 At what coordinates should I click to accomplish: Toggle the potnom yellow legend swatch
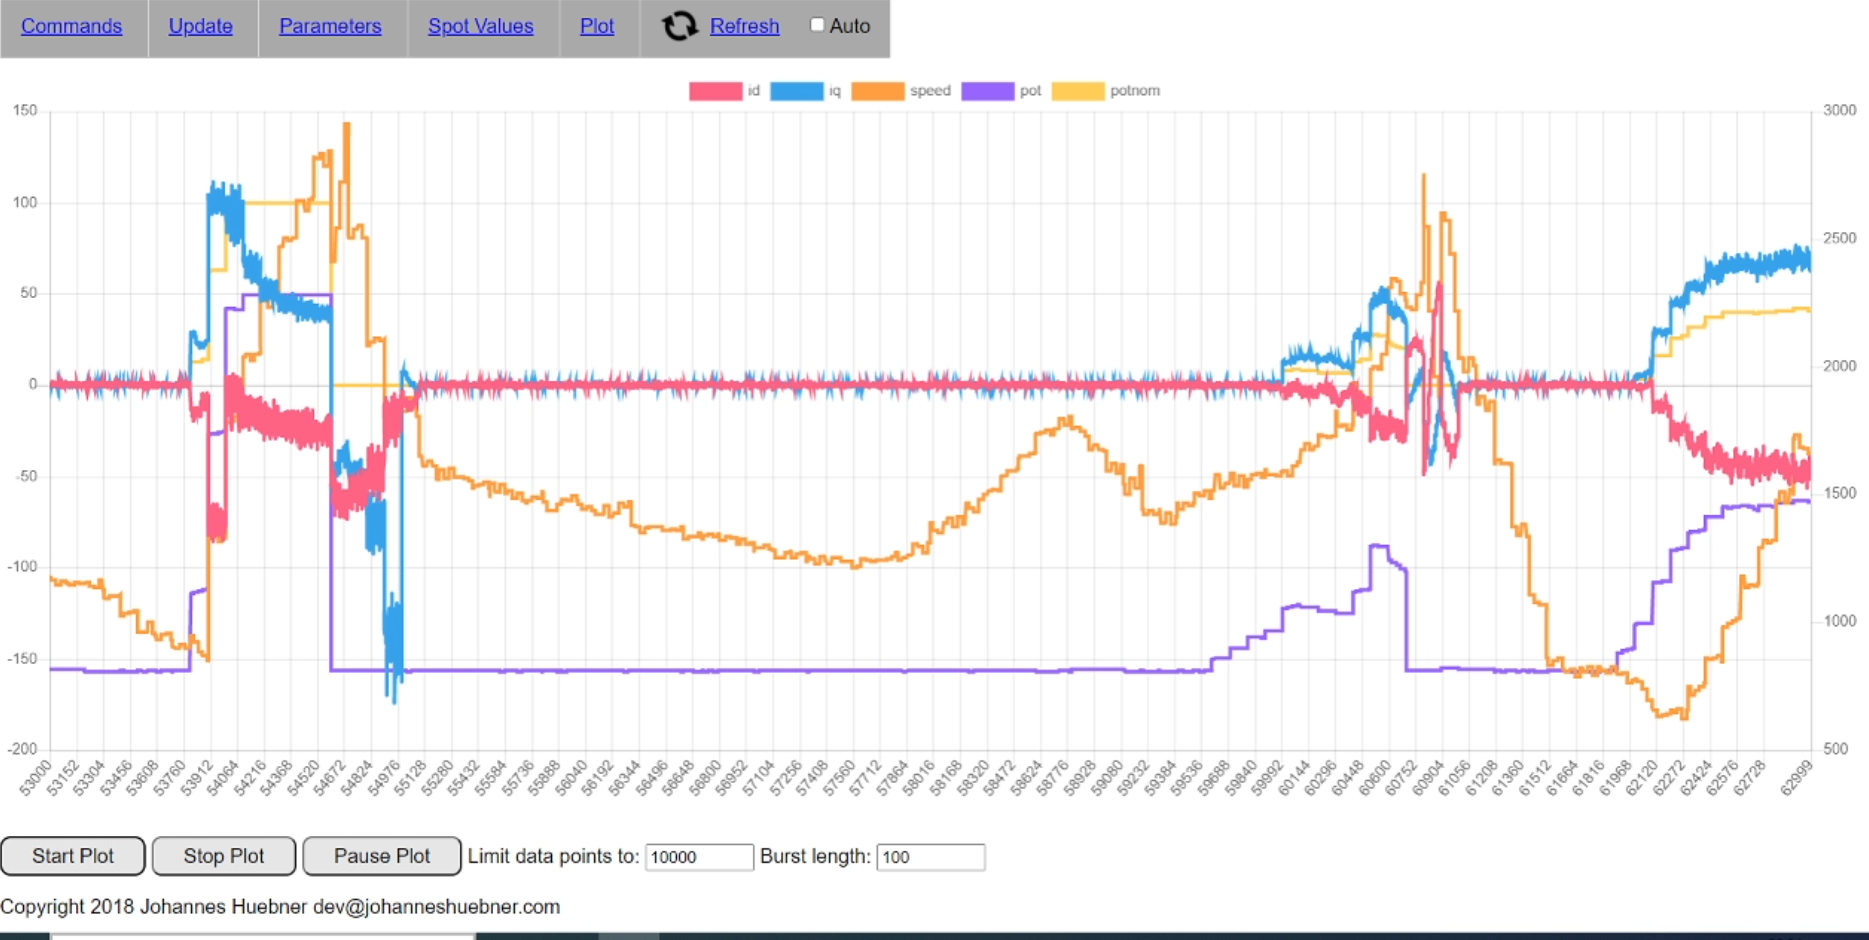[x=1077, y=91]
